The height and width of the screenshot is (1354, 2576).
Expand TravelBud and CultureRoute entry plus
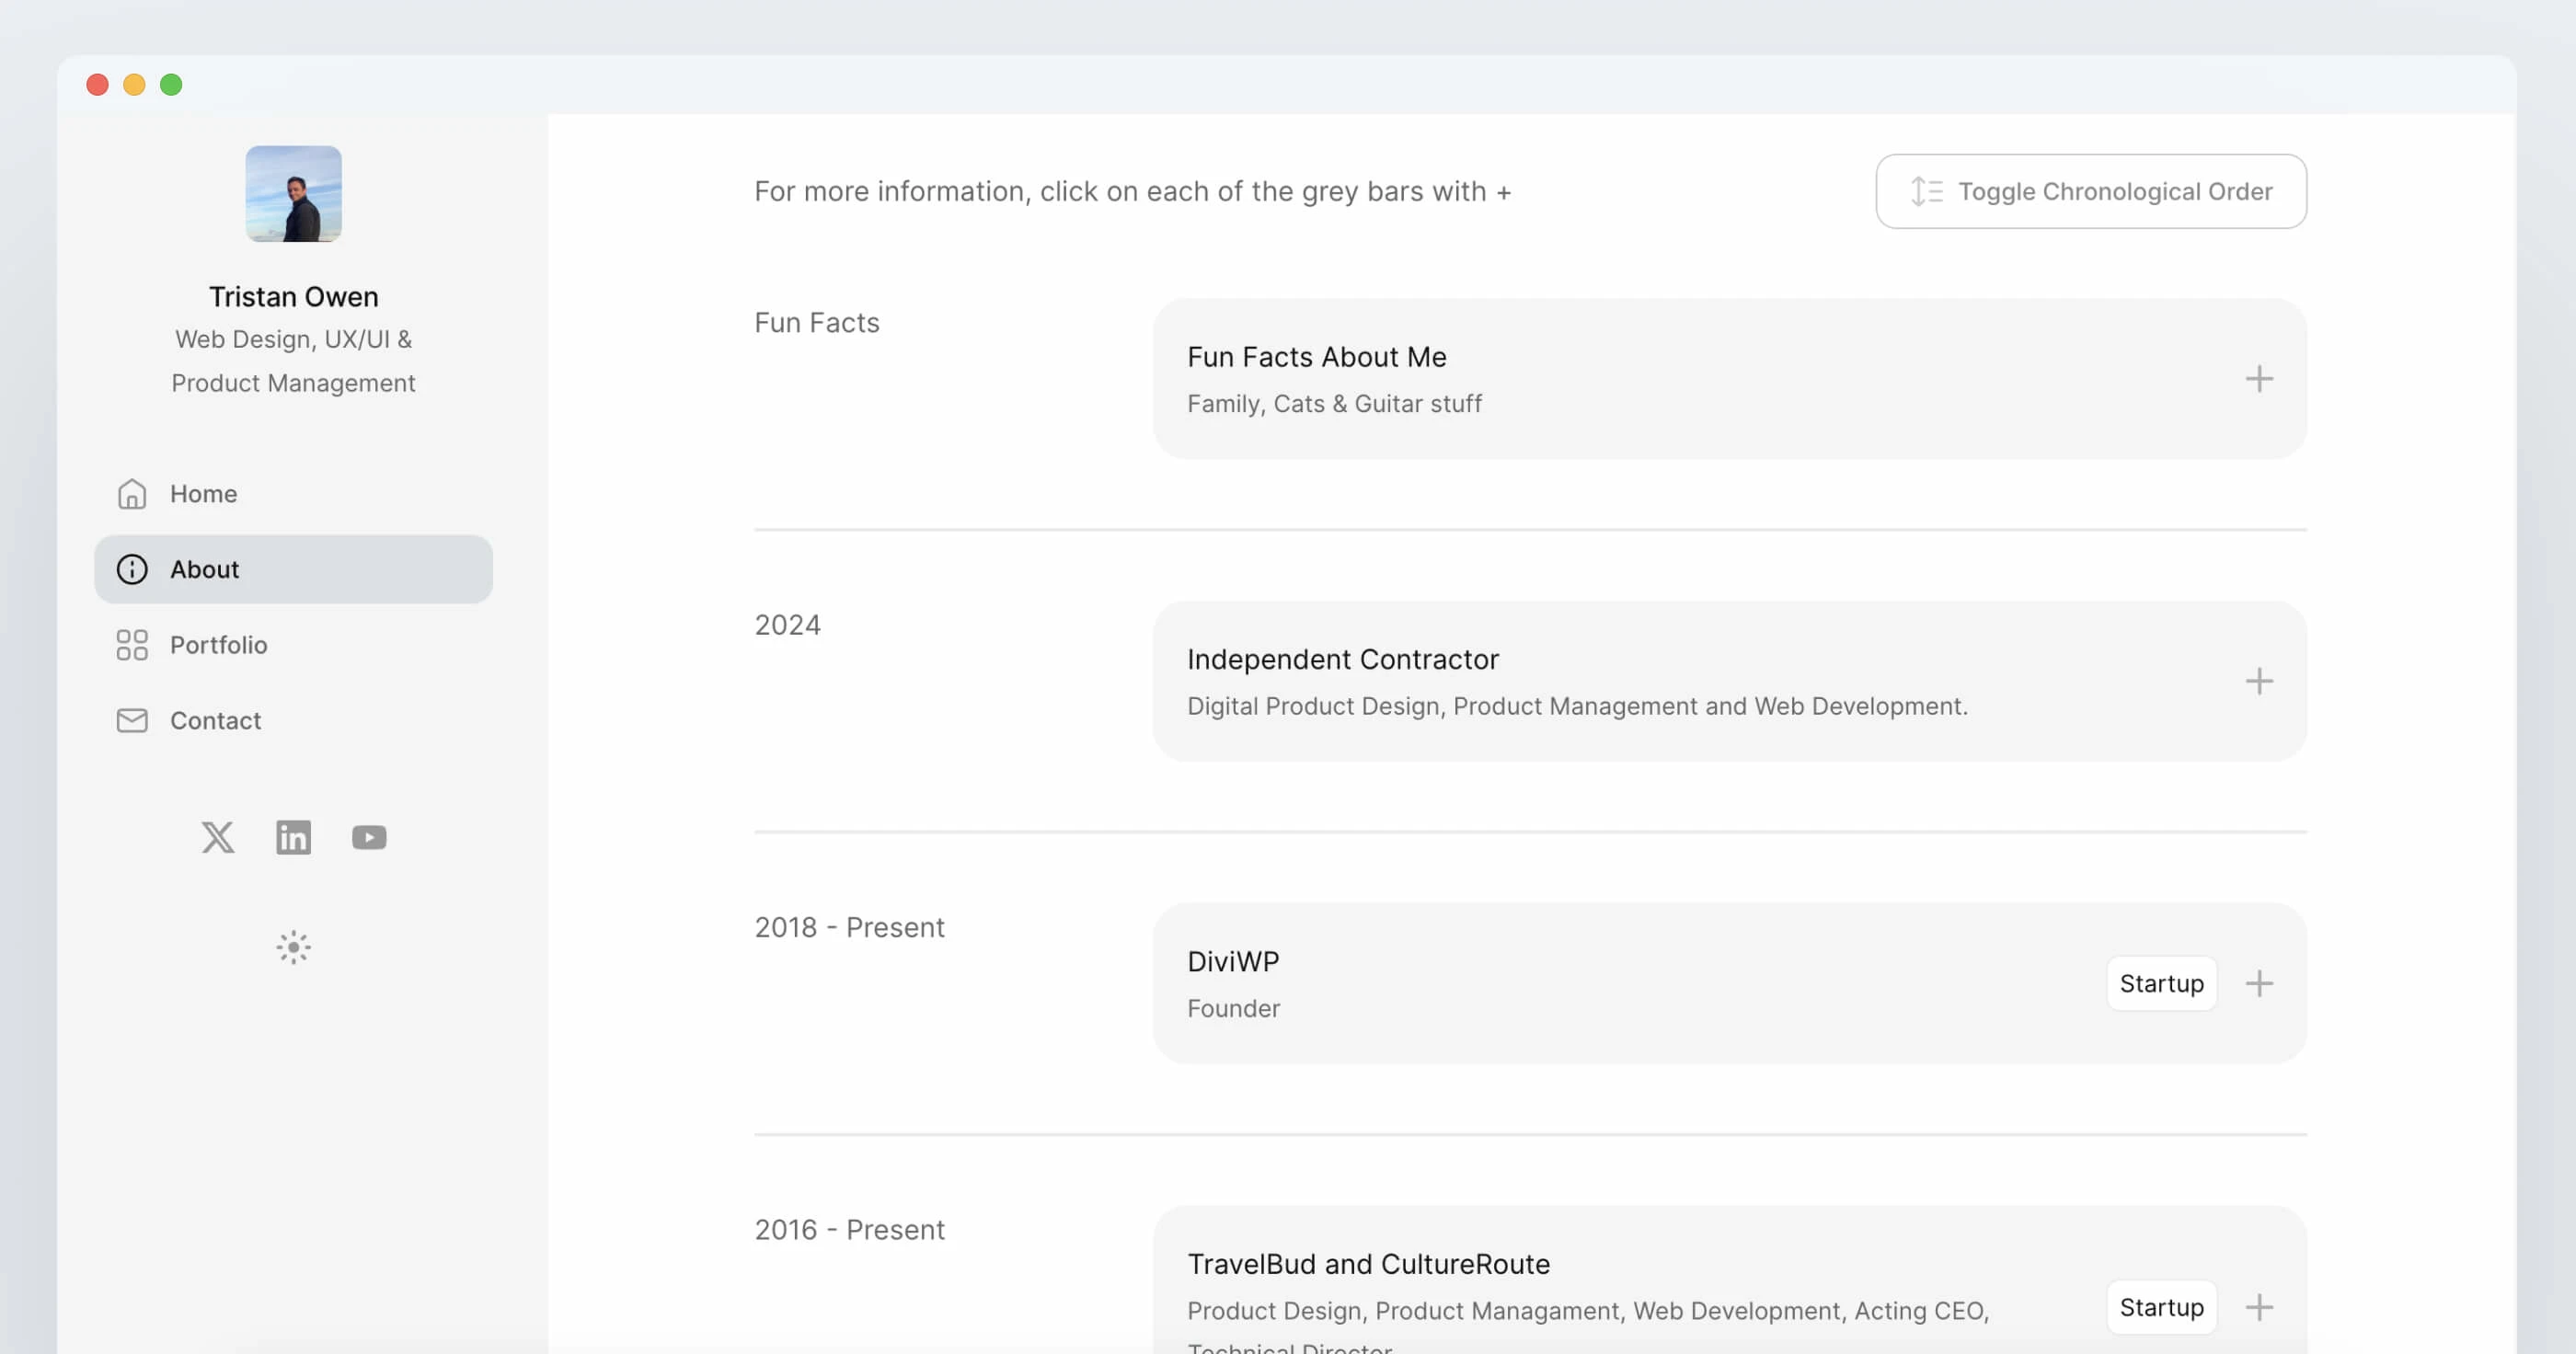2258,1307
